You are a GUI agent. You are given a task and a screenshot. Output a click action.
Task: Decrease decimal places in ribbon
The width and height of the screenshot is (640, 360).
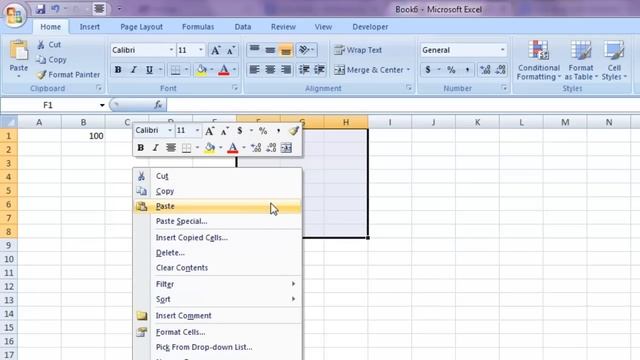(x=501, y=70)
